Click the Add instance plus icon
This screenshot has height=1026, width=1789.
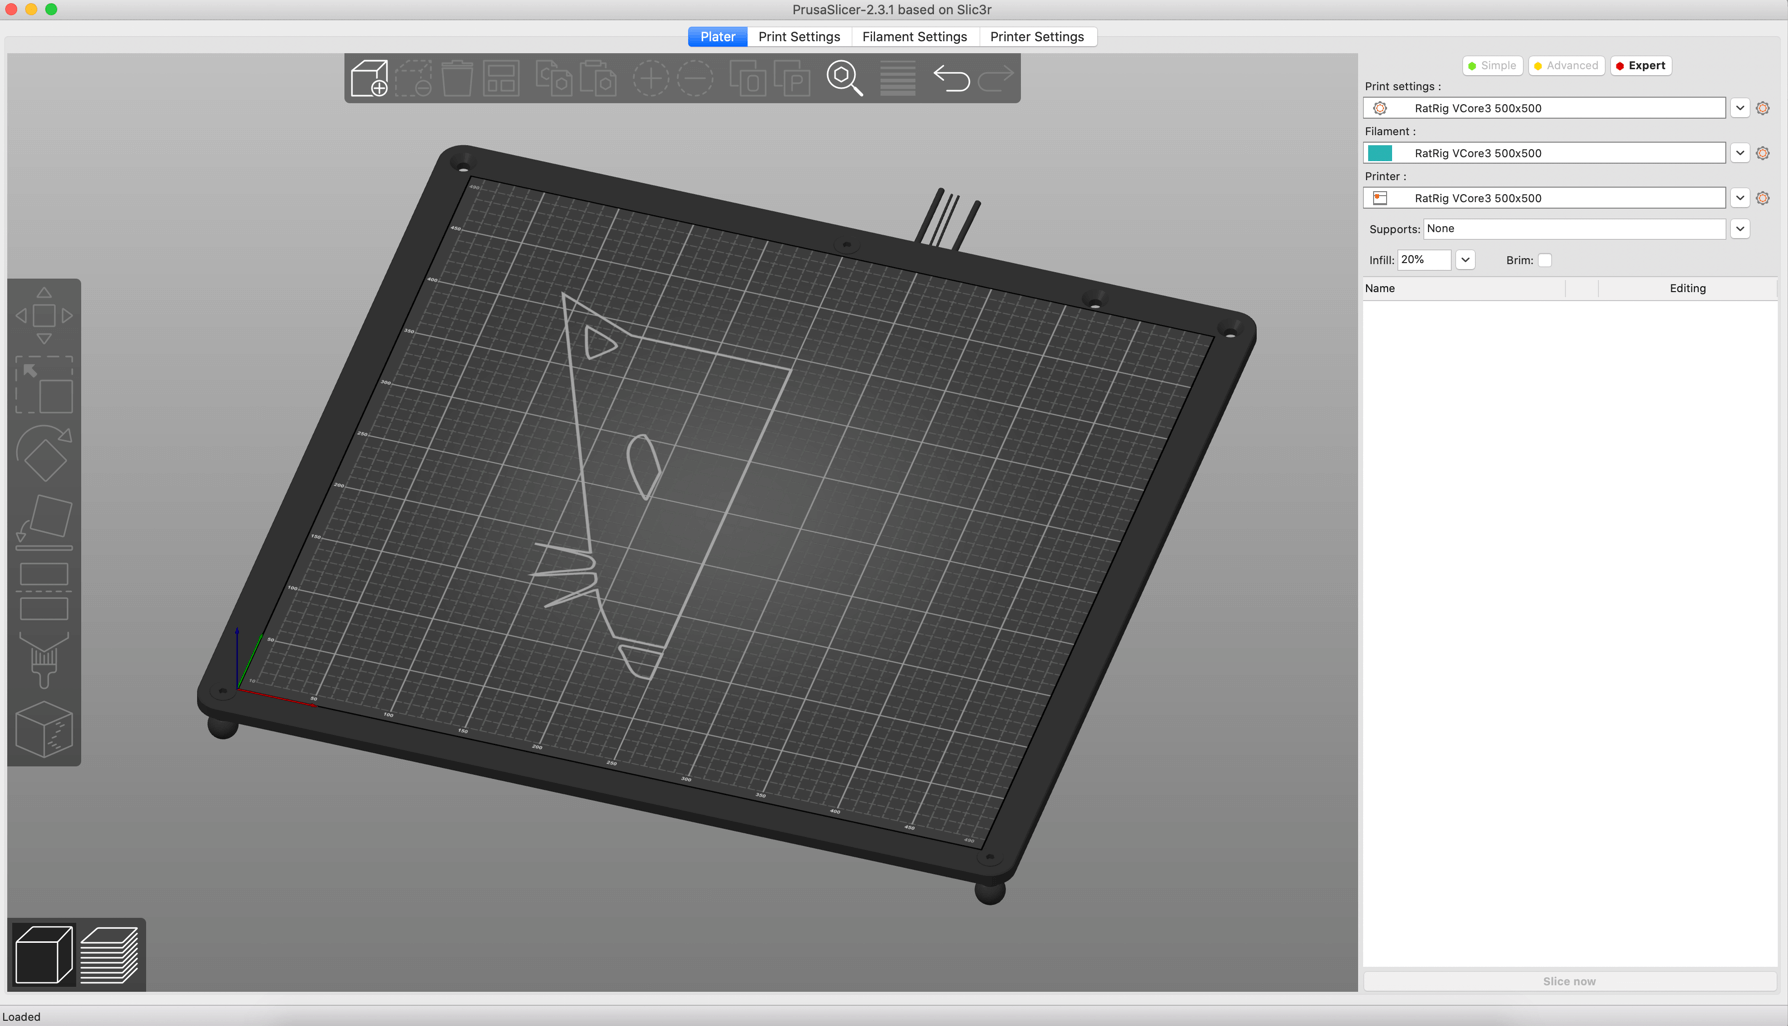pyautogui.click(x=650, y=78)
